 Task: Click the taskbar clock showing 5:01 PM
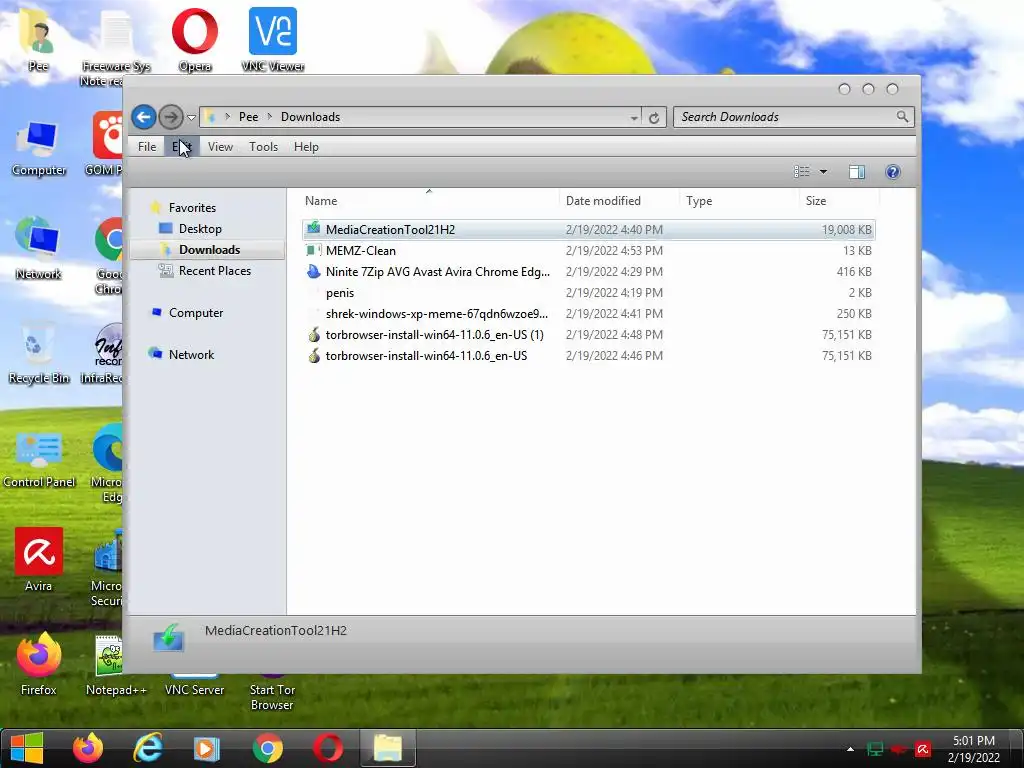[x=974, y=749]
